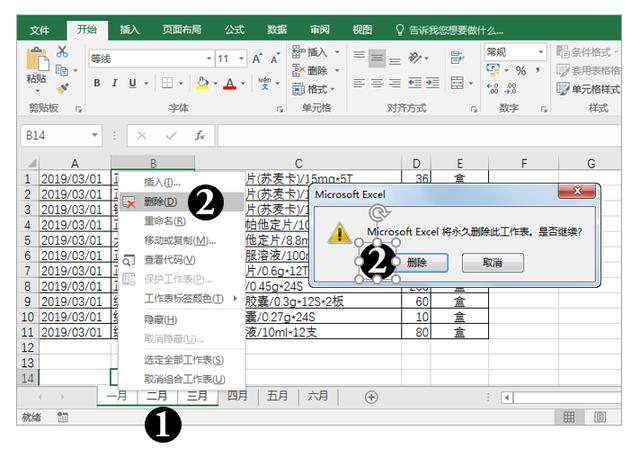The width and height of the screenshot is (640, 449).
Task: Select the 四月 sheet tab
Action: pyautogui.click(x=238, y=396)
